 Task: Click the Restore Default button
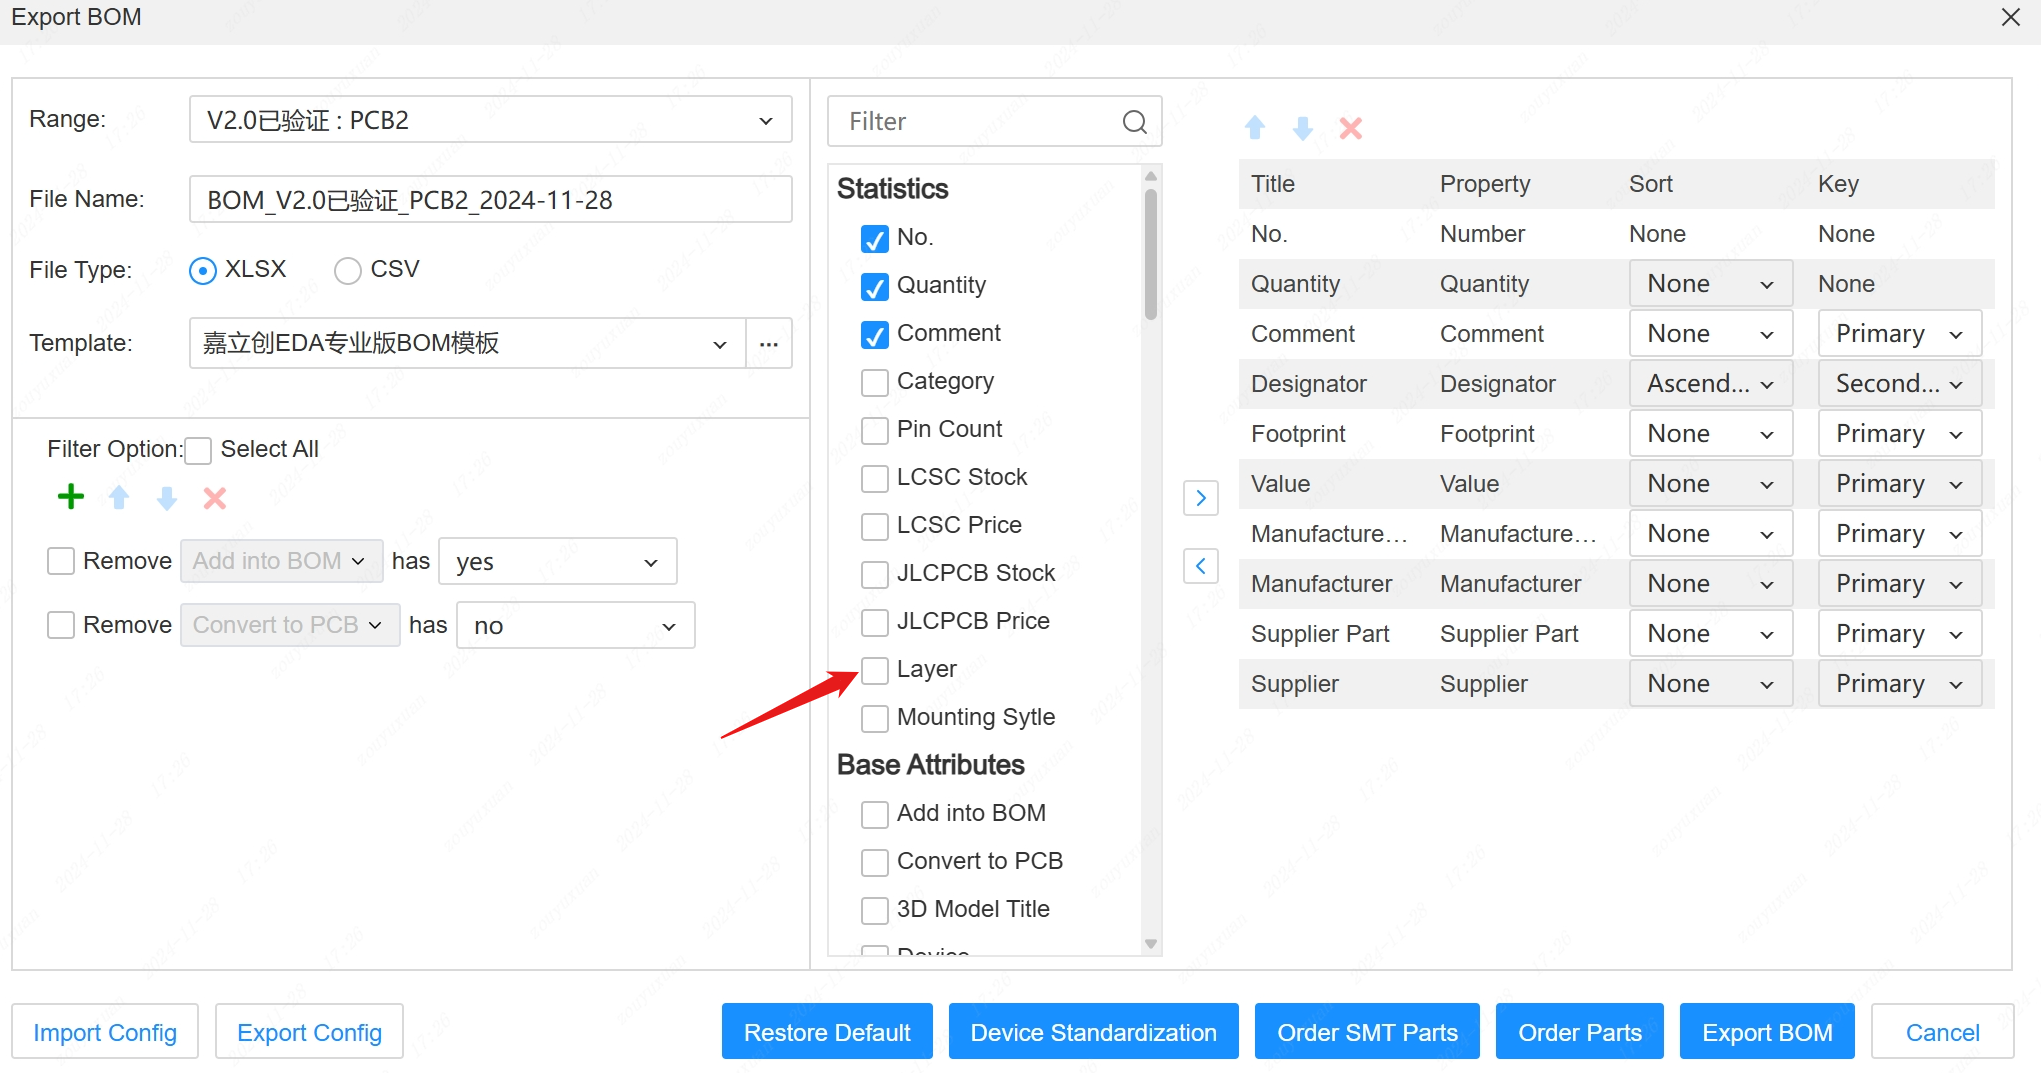(826, 1032)
